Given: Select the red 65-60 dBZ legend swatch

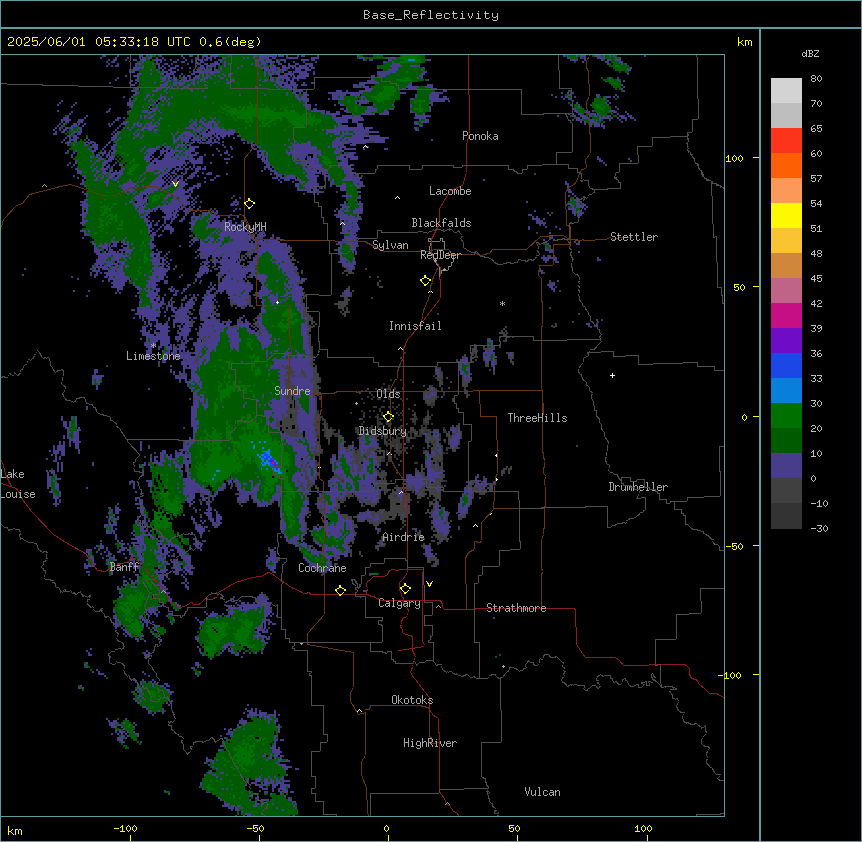Looking at the screenshot, I should tap(786, 140).
